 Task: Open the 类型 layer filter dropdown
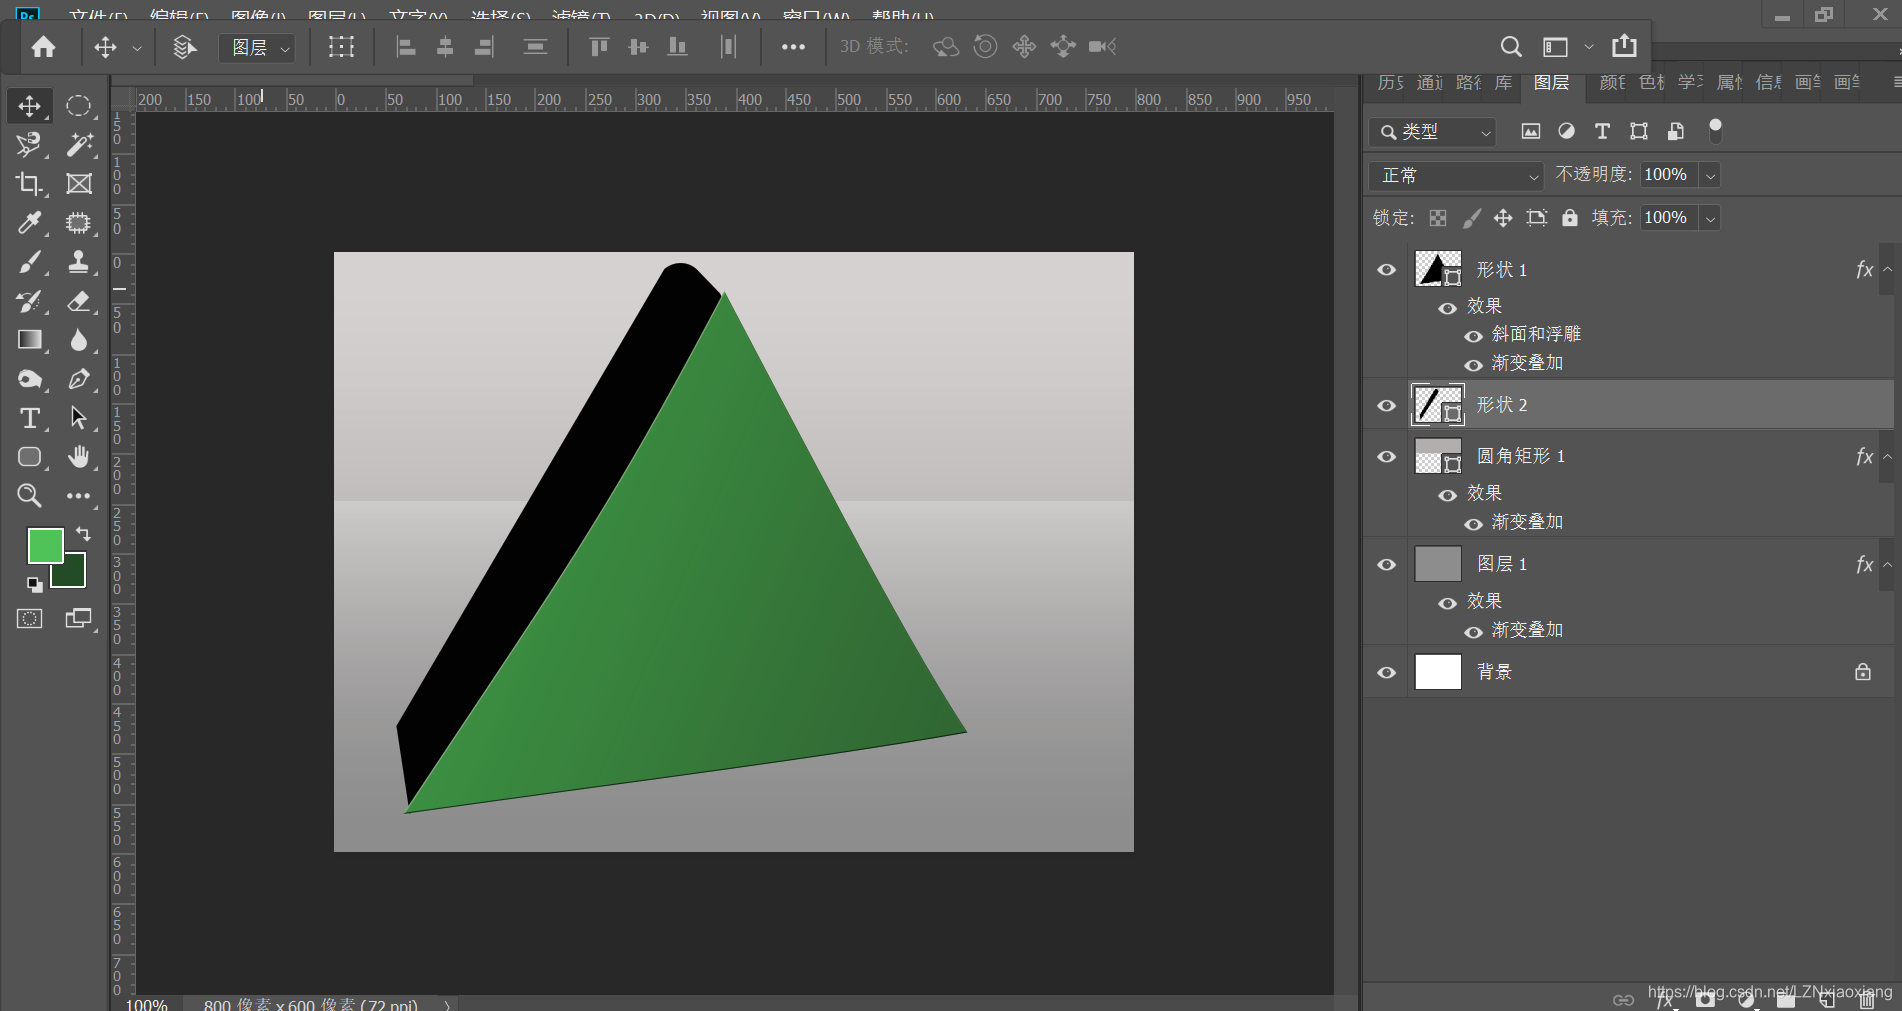point(1432,132)
